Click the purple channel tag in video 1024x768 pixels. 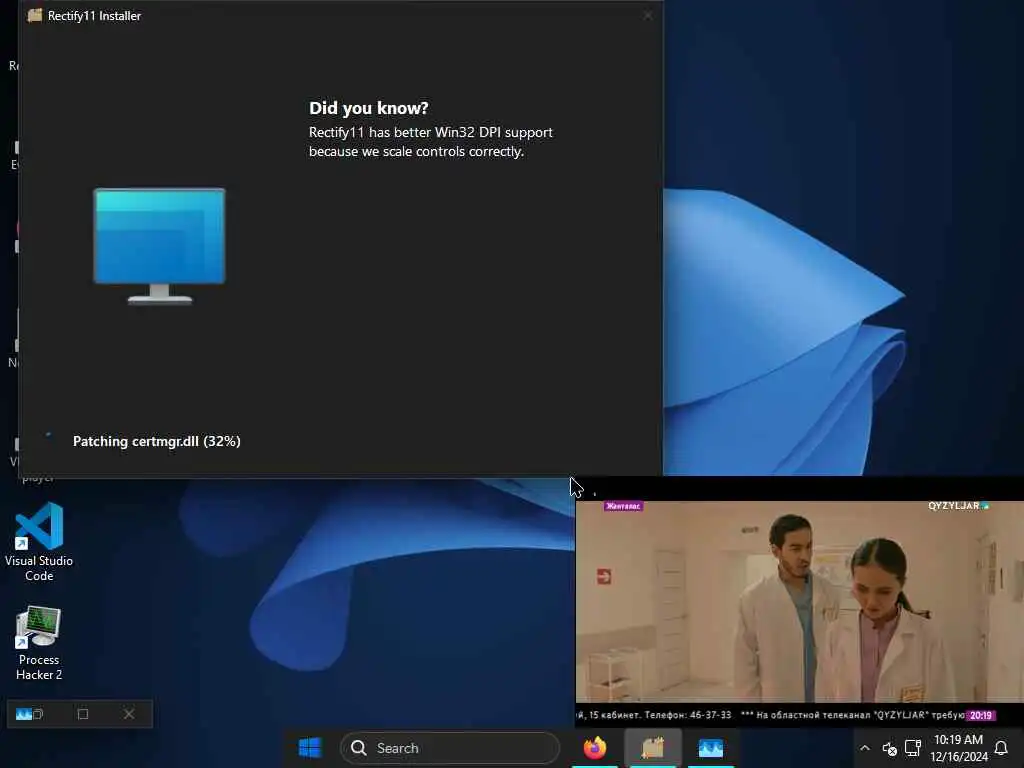pyautogui.click(x=624, y=506)
